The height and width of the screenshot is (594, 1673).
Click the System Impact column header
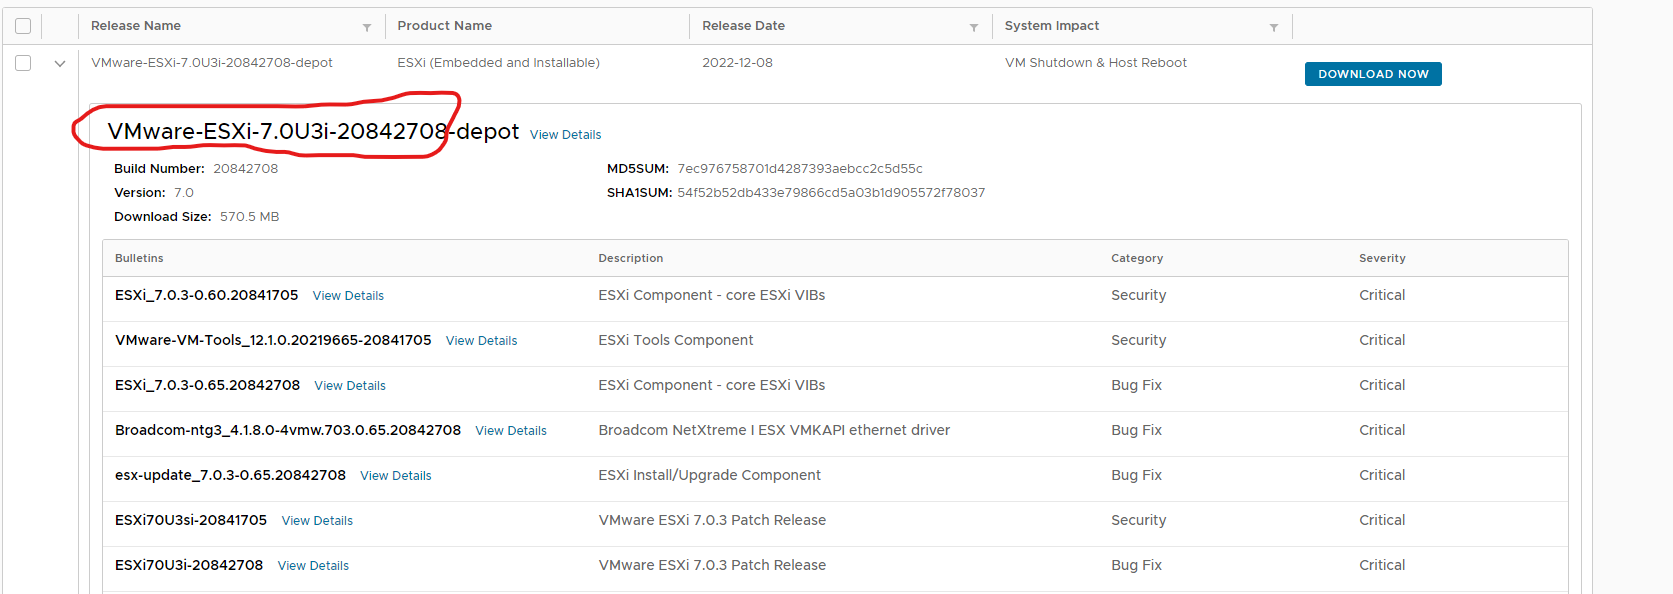pos(1051,26)
